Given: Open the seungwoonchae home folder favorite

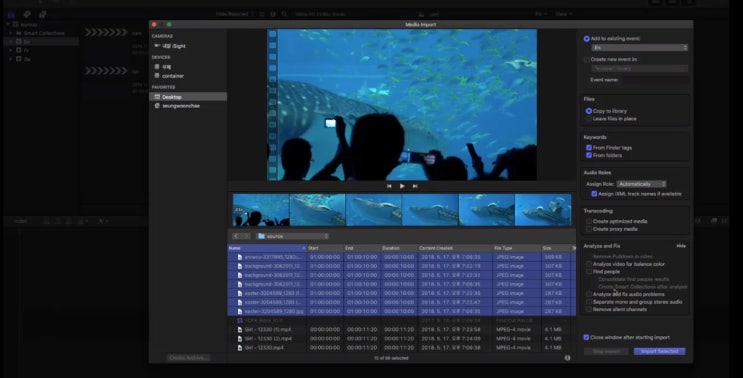Looking at the screenshot, I should 181,106.
